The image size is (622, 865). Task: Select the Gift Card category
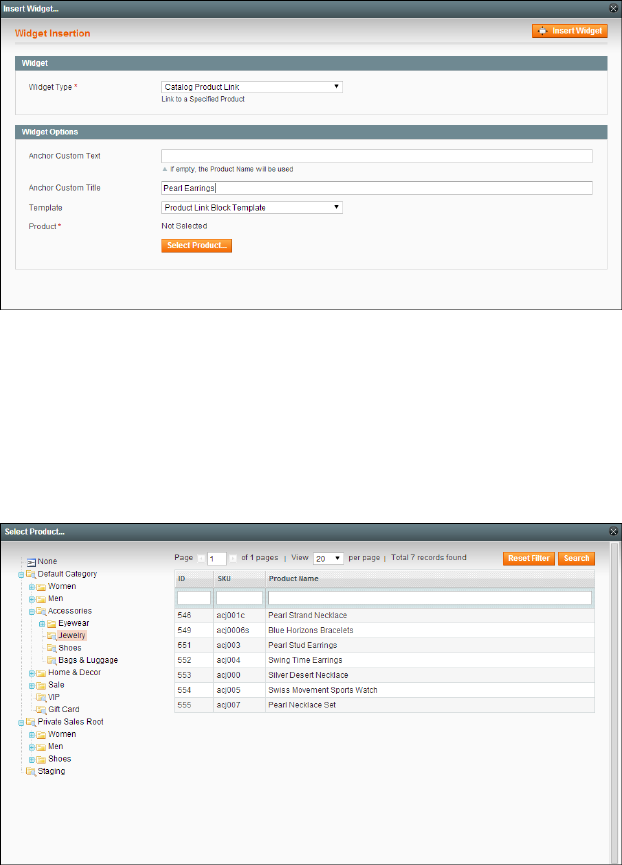(64, 709)
